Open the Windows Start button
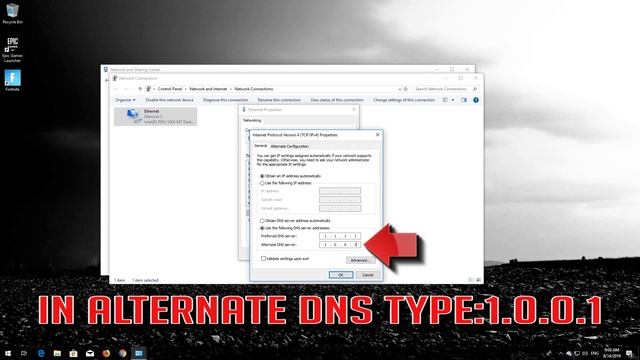The image size is (640, 360). pyautogui.click(x=8, y=353)
